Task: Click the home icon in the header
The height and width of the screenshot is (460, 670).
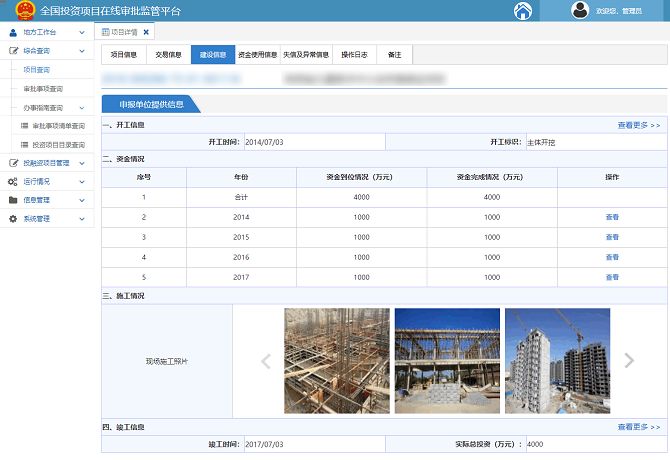Action: point(522,11)
